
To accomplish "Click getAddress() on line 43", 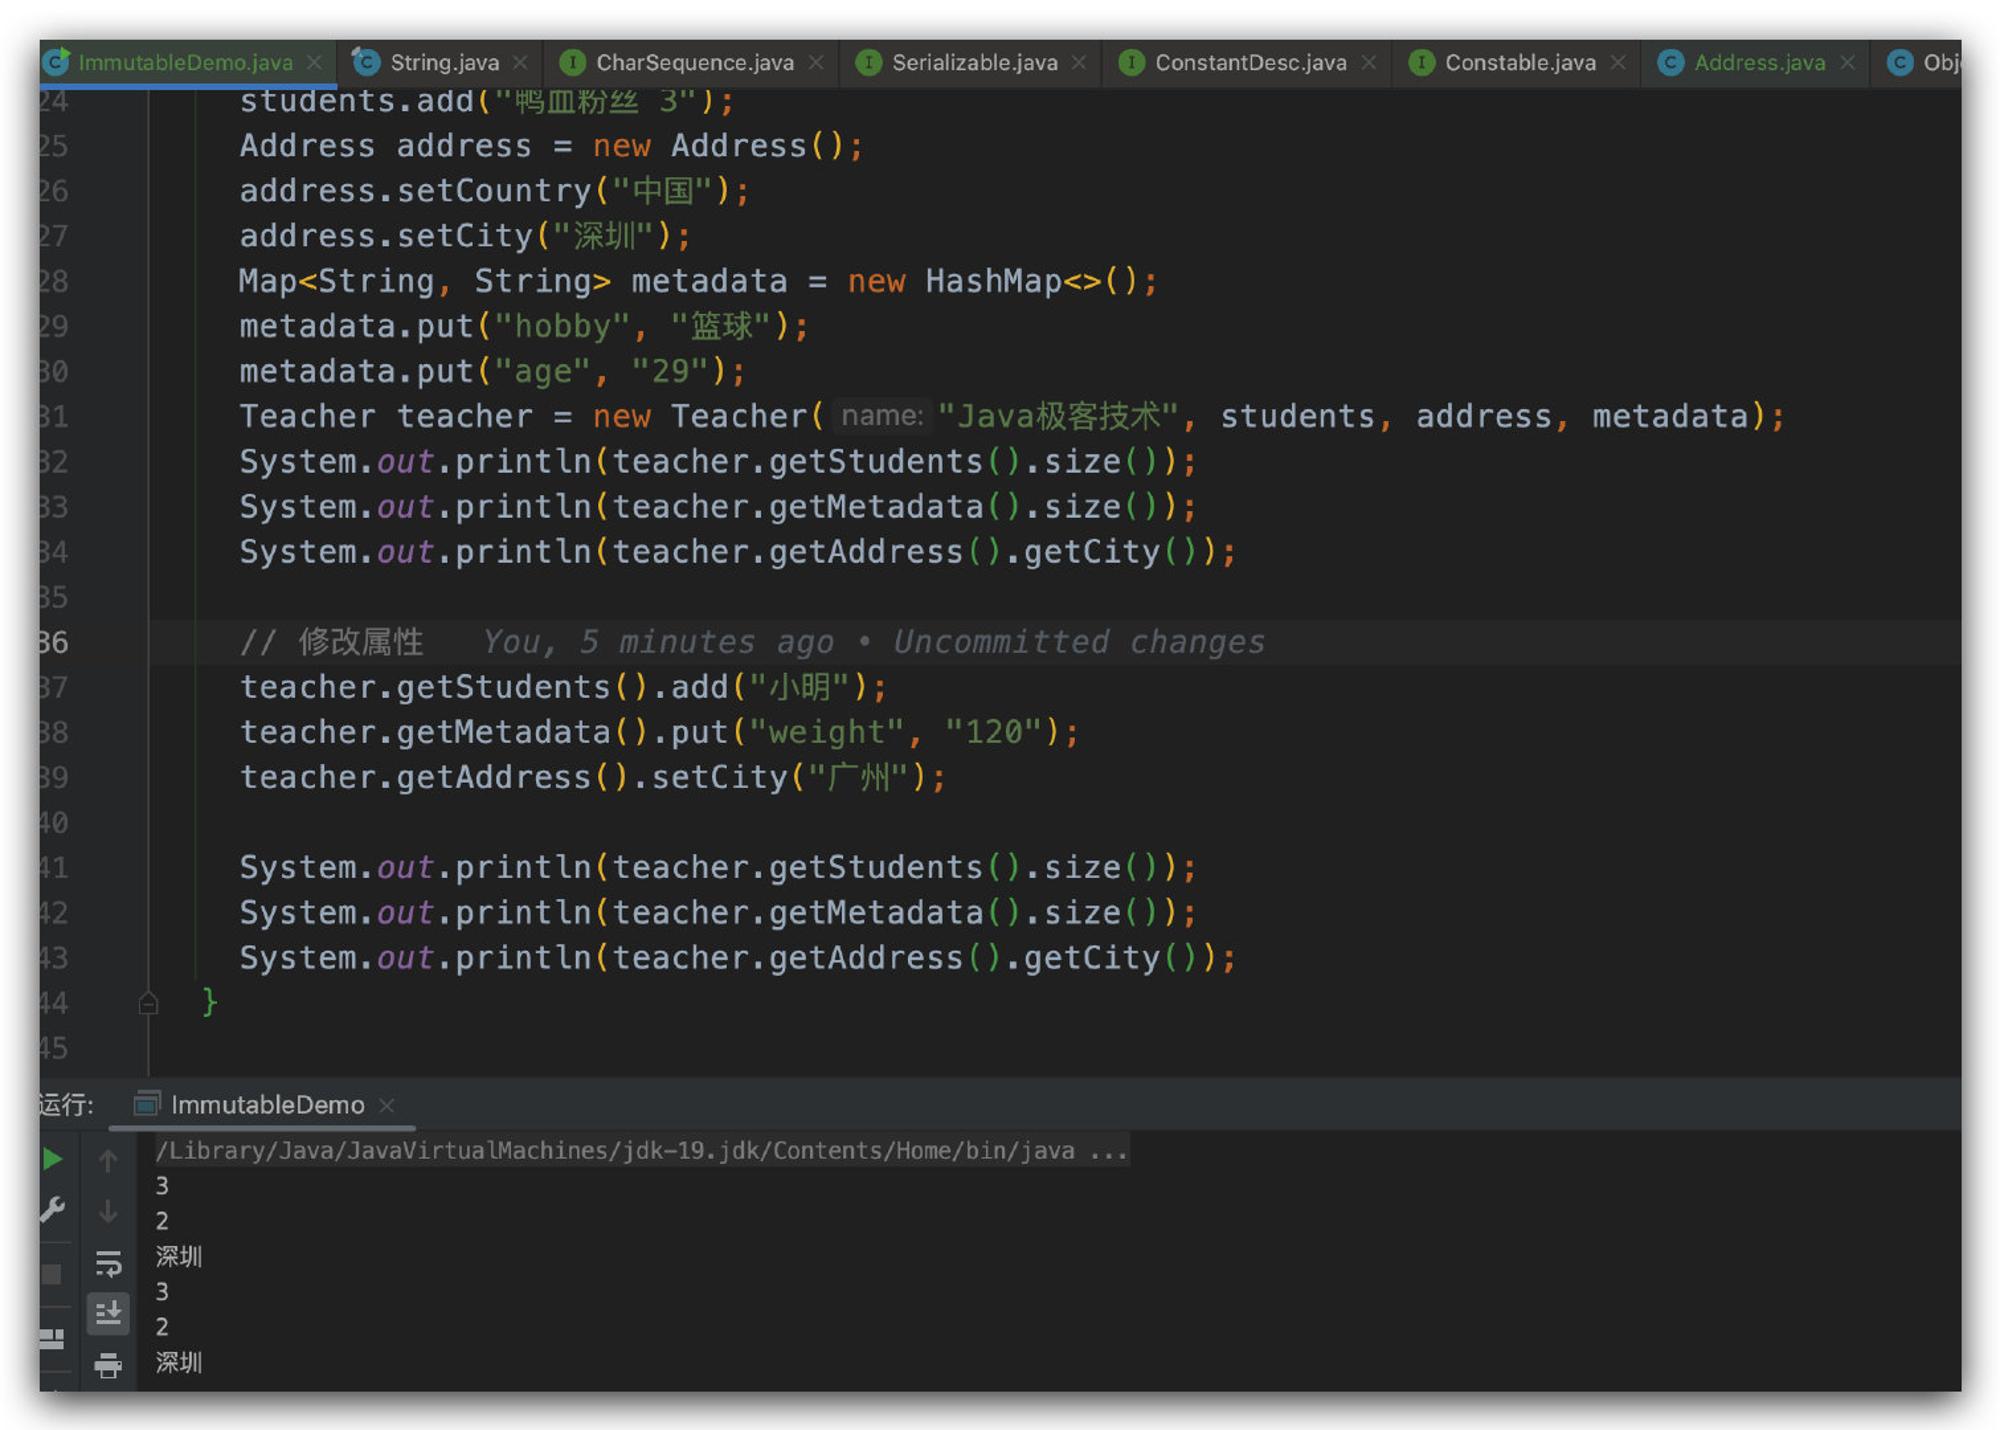I will (x=884, y=957).
